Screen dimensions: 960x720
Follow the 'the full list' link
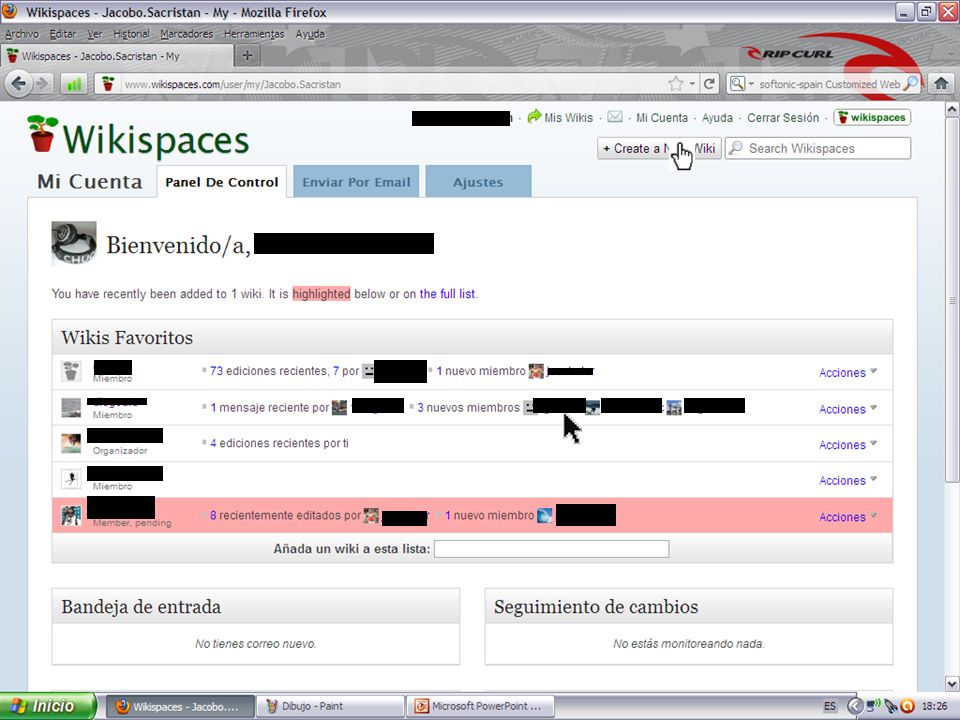click(447, 294)
